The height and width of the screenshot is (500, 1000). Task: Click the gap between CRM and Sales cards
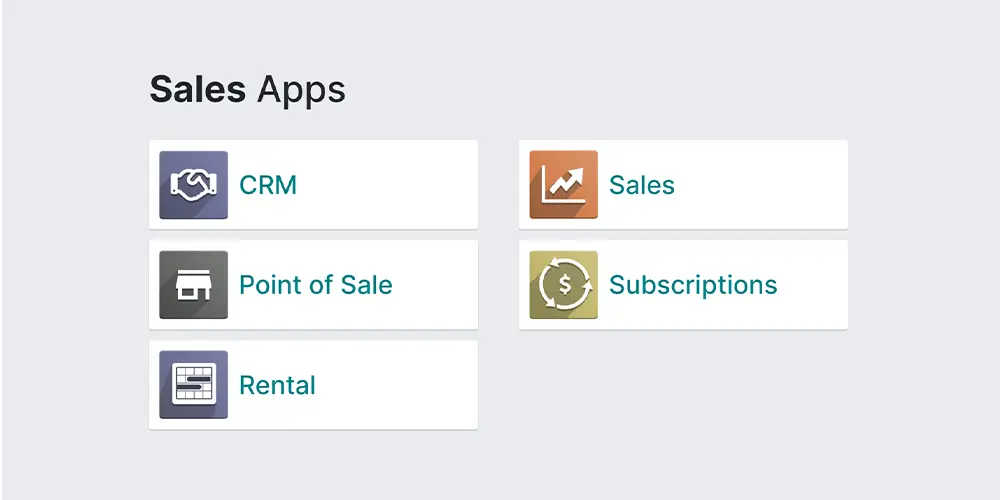pos(498,185)
